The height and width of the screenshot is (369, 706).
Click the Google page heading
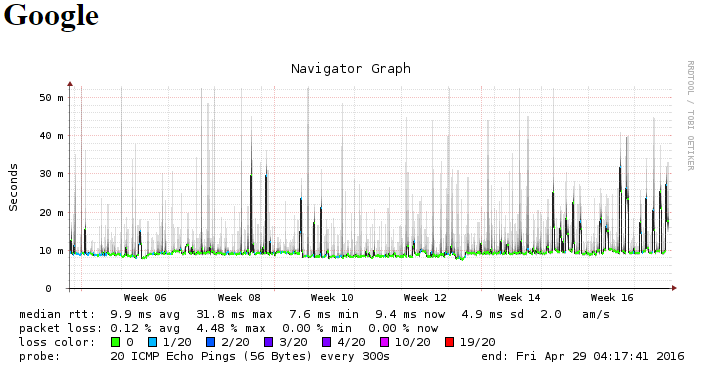pyautogui.click(x=51, y=16)
